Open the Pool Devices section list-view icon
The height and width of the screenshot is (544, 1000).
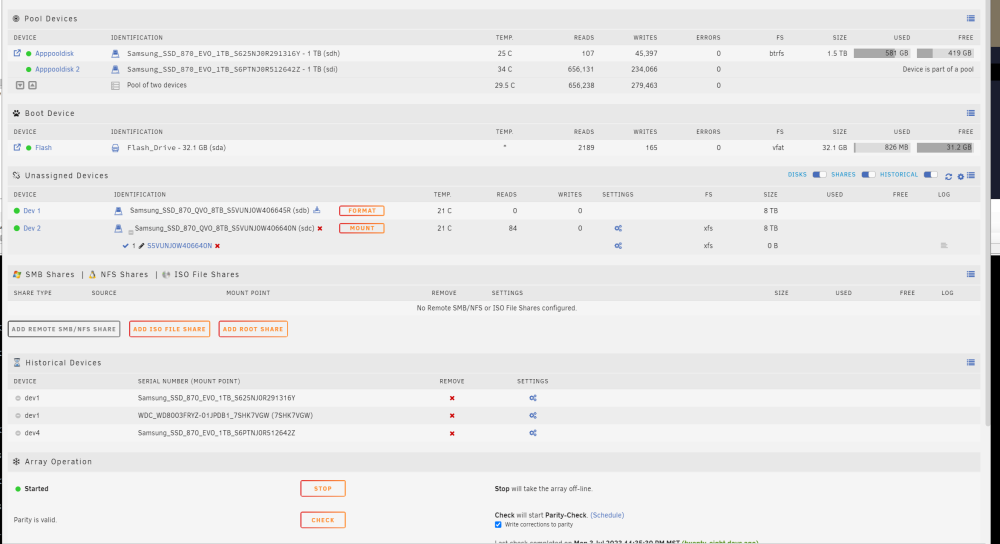(971, 18)
